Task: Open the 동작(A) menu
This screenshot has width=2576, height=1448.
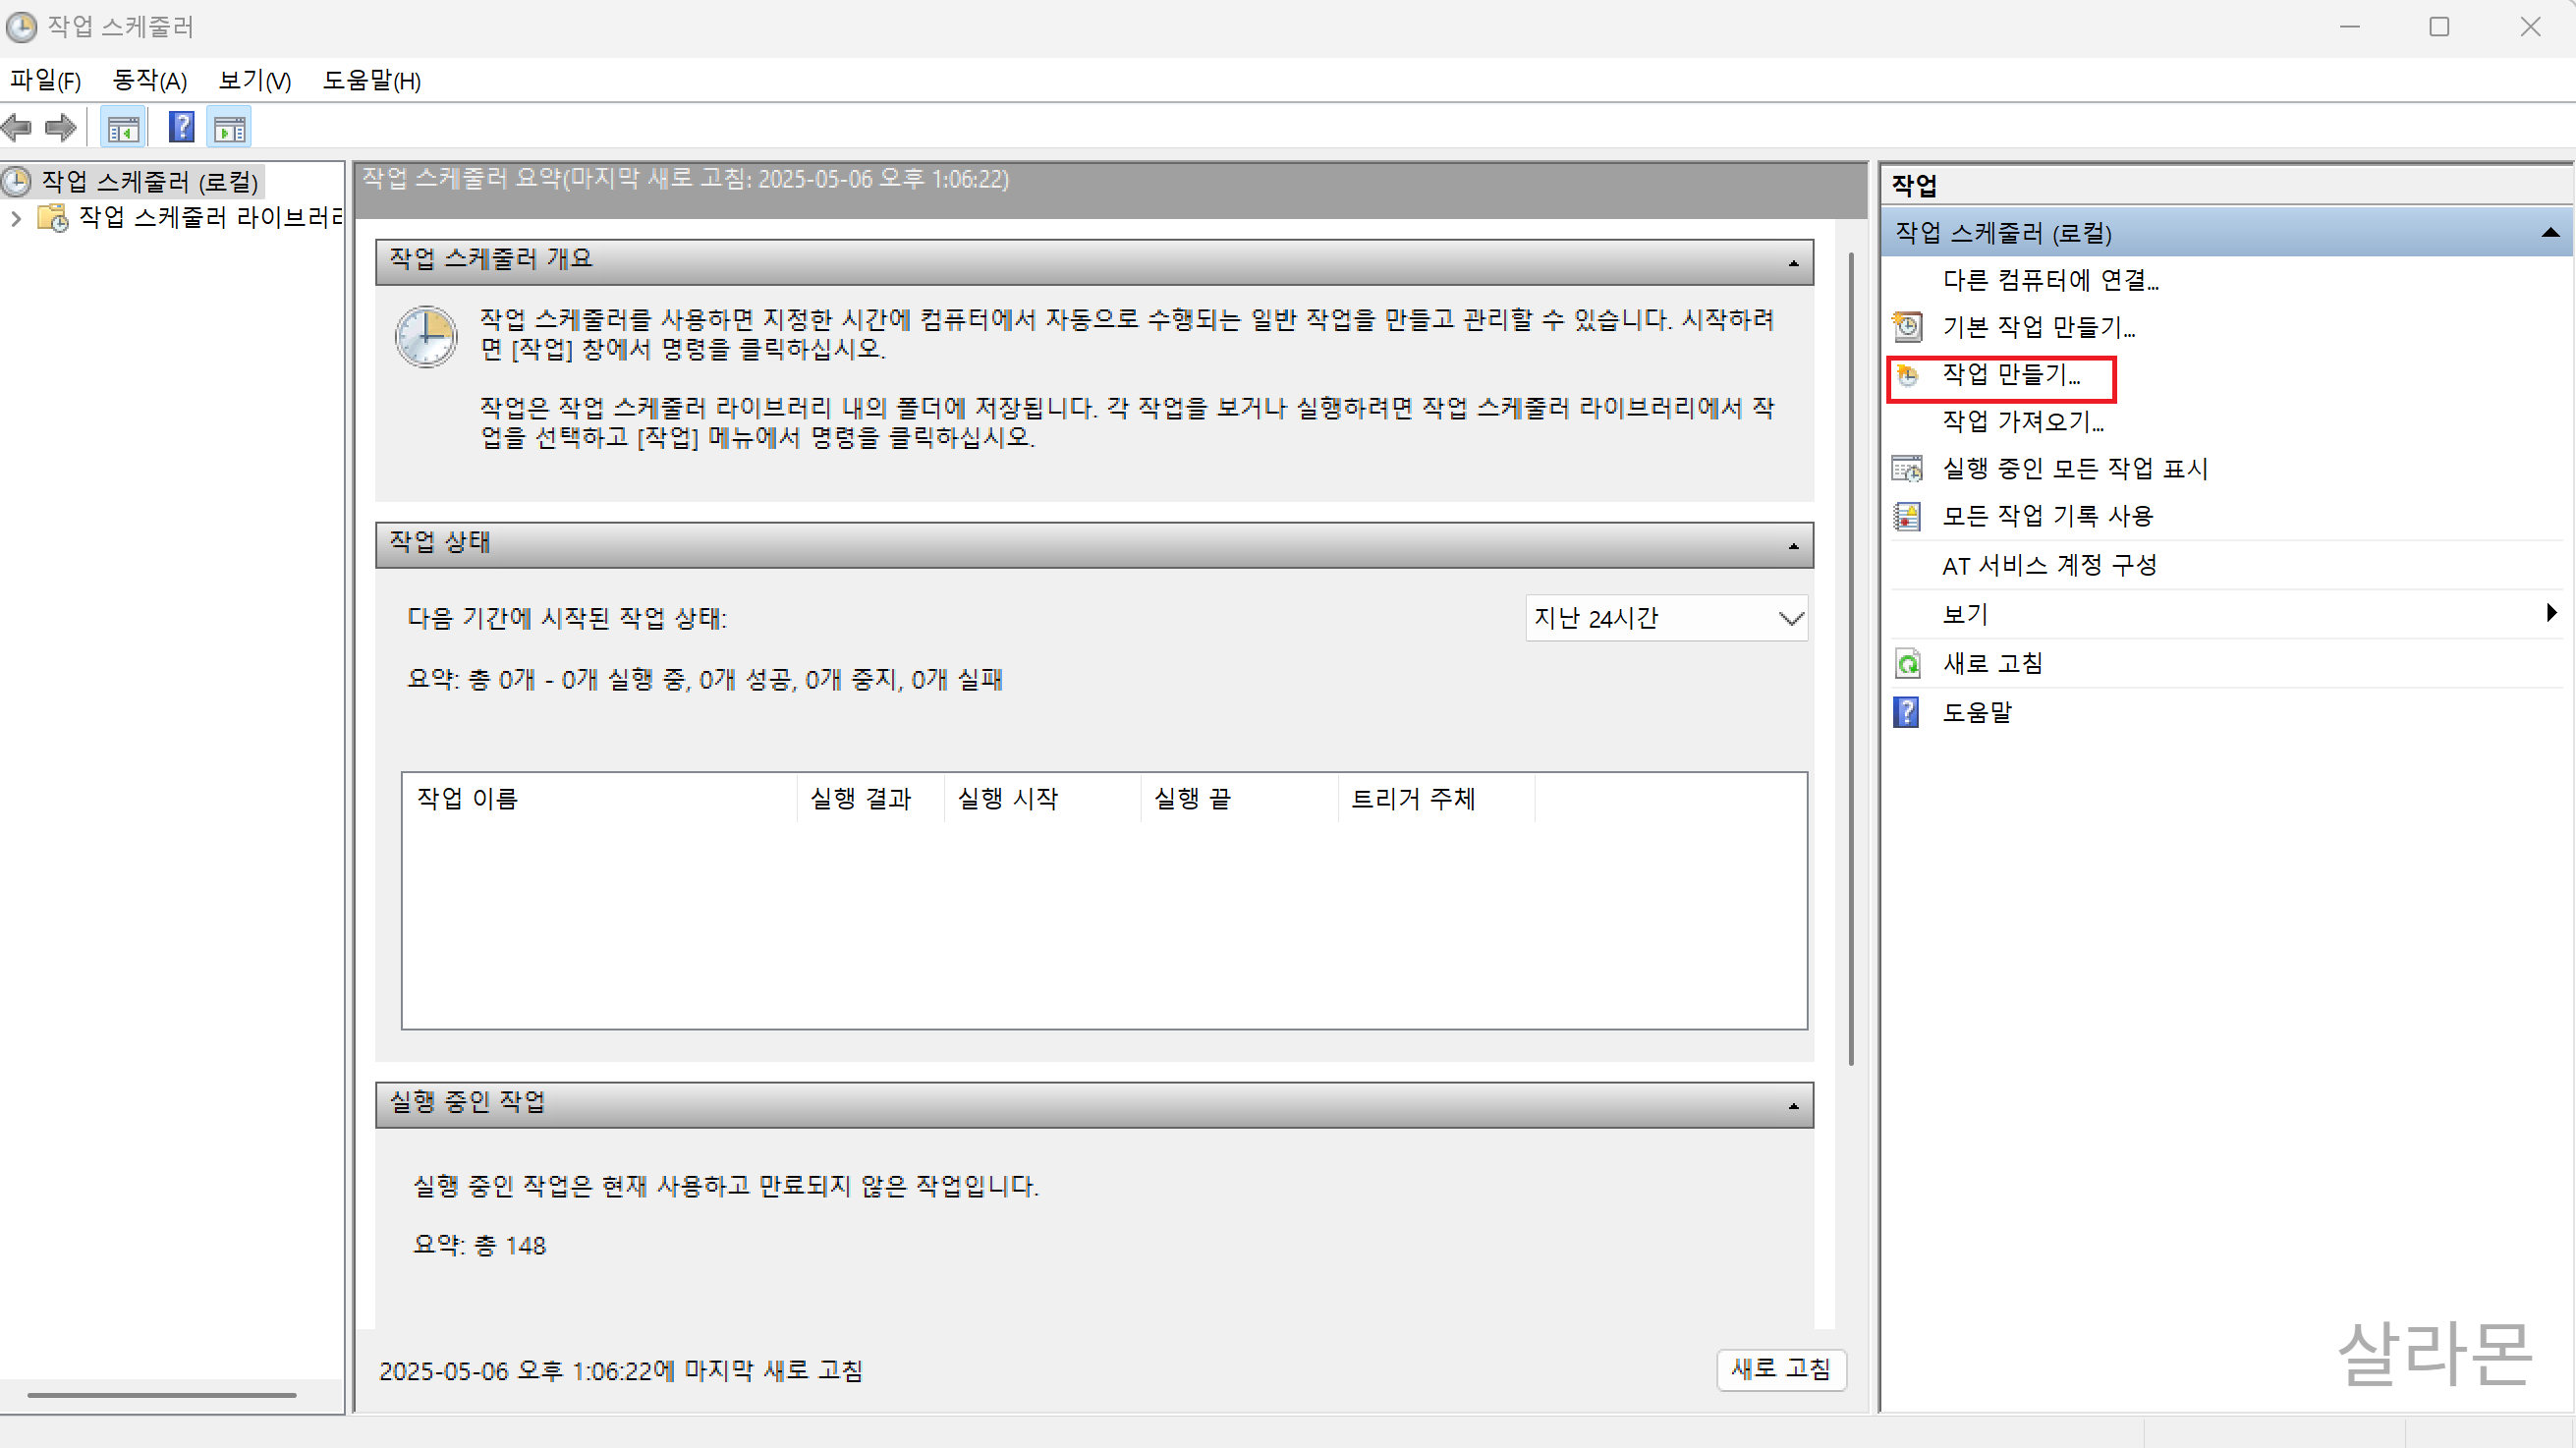Action: tap(150, 80)
